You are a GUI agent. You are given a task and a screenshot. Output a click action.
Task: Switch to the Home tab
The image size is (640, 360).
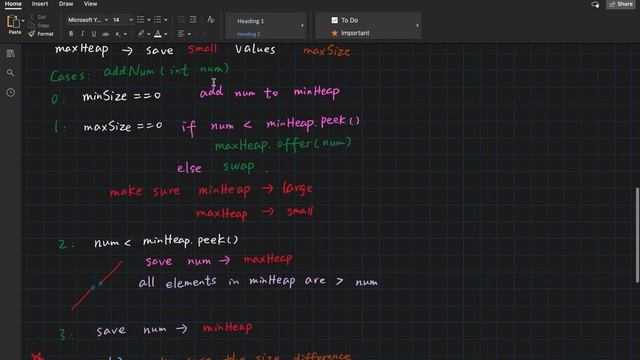(x=13, y=4)
